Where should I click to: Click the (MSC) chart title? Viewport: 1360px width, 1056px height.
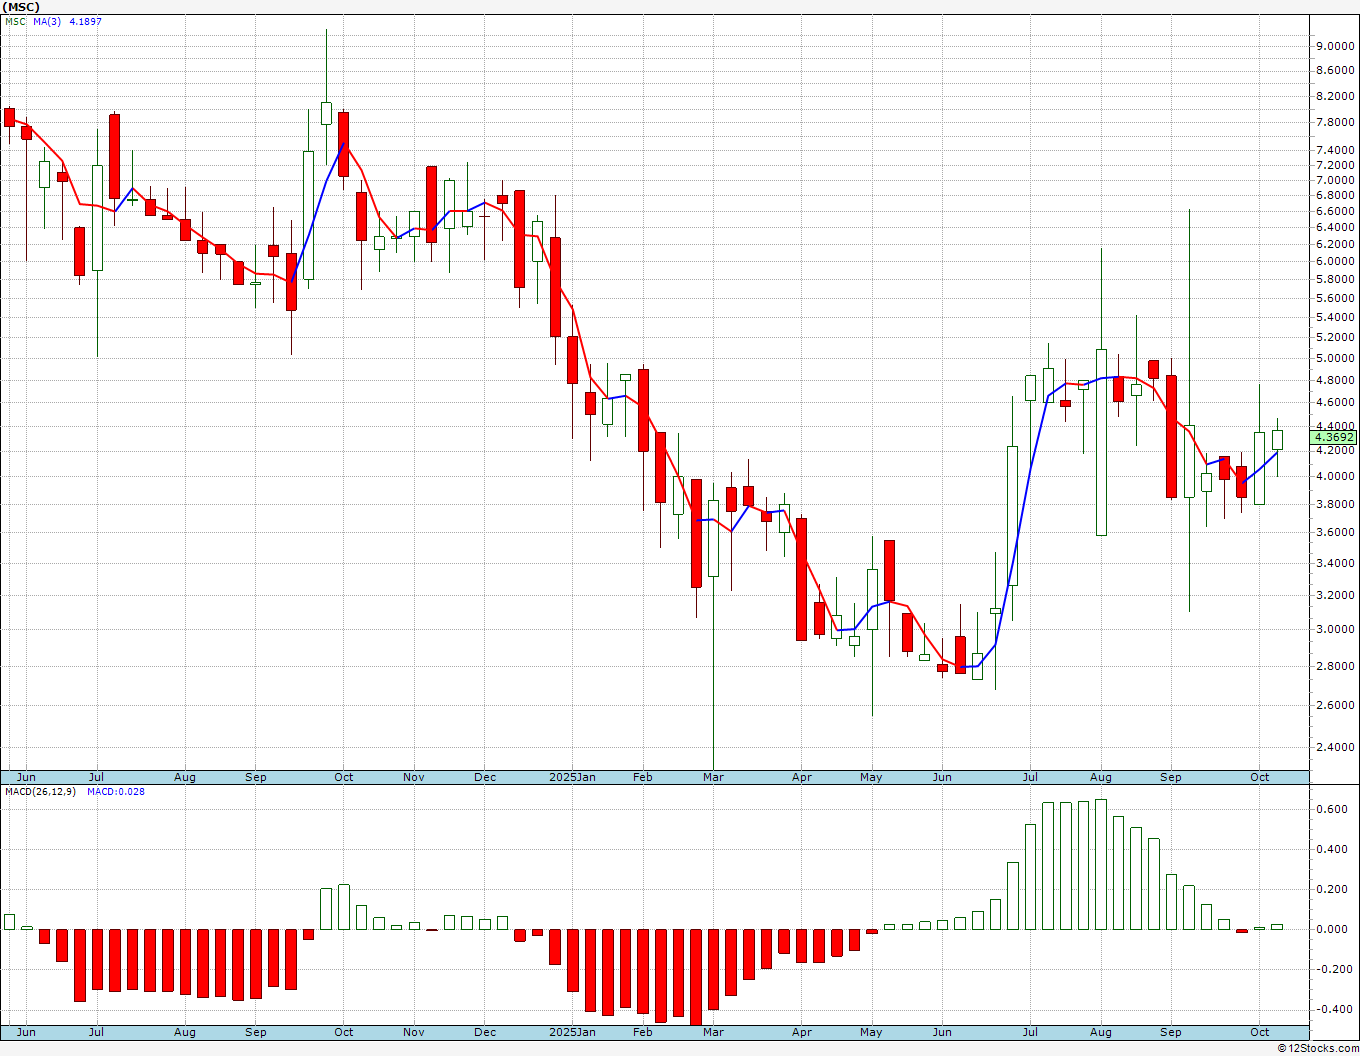point(21,7)
